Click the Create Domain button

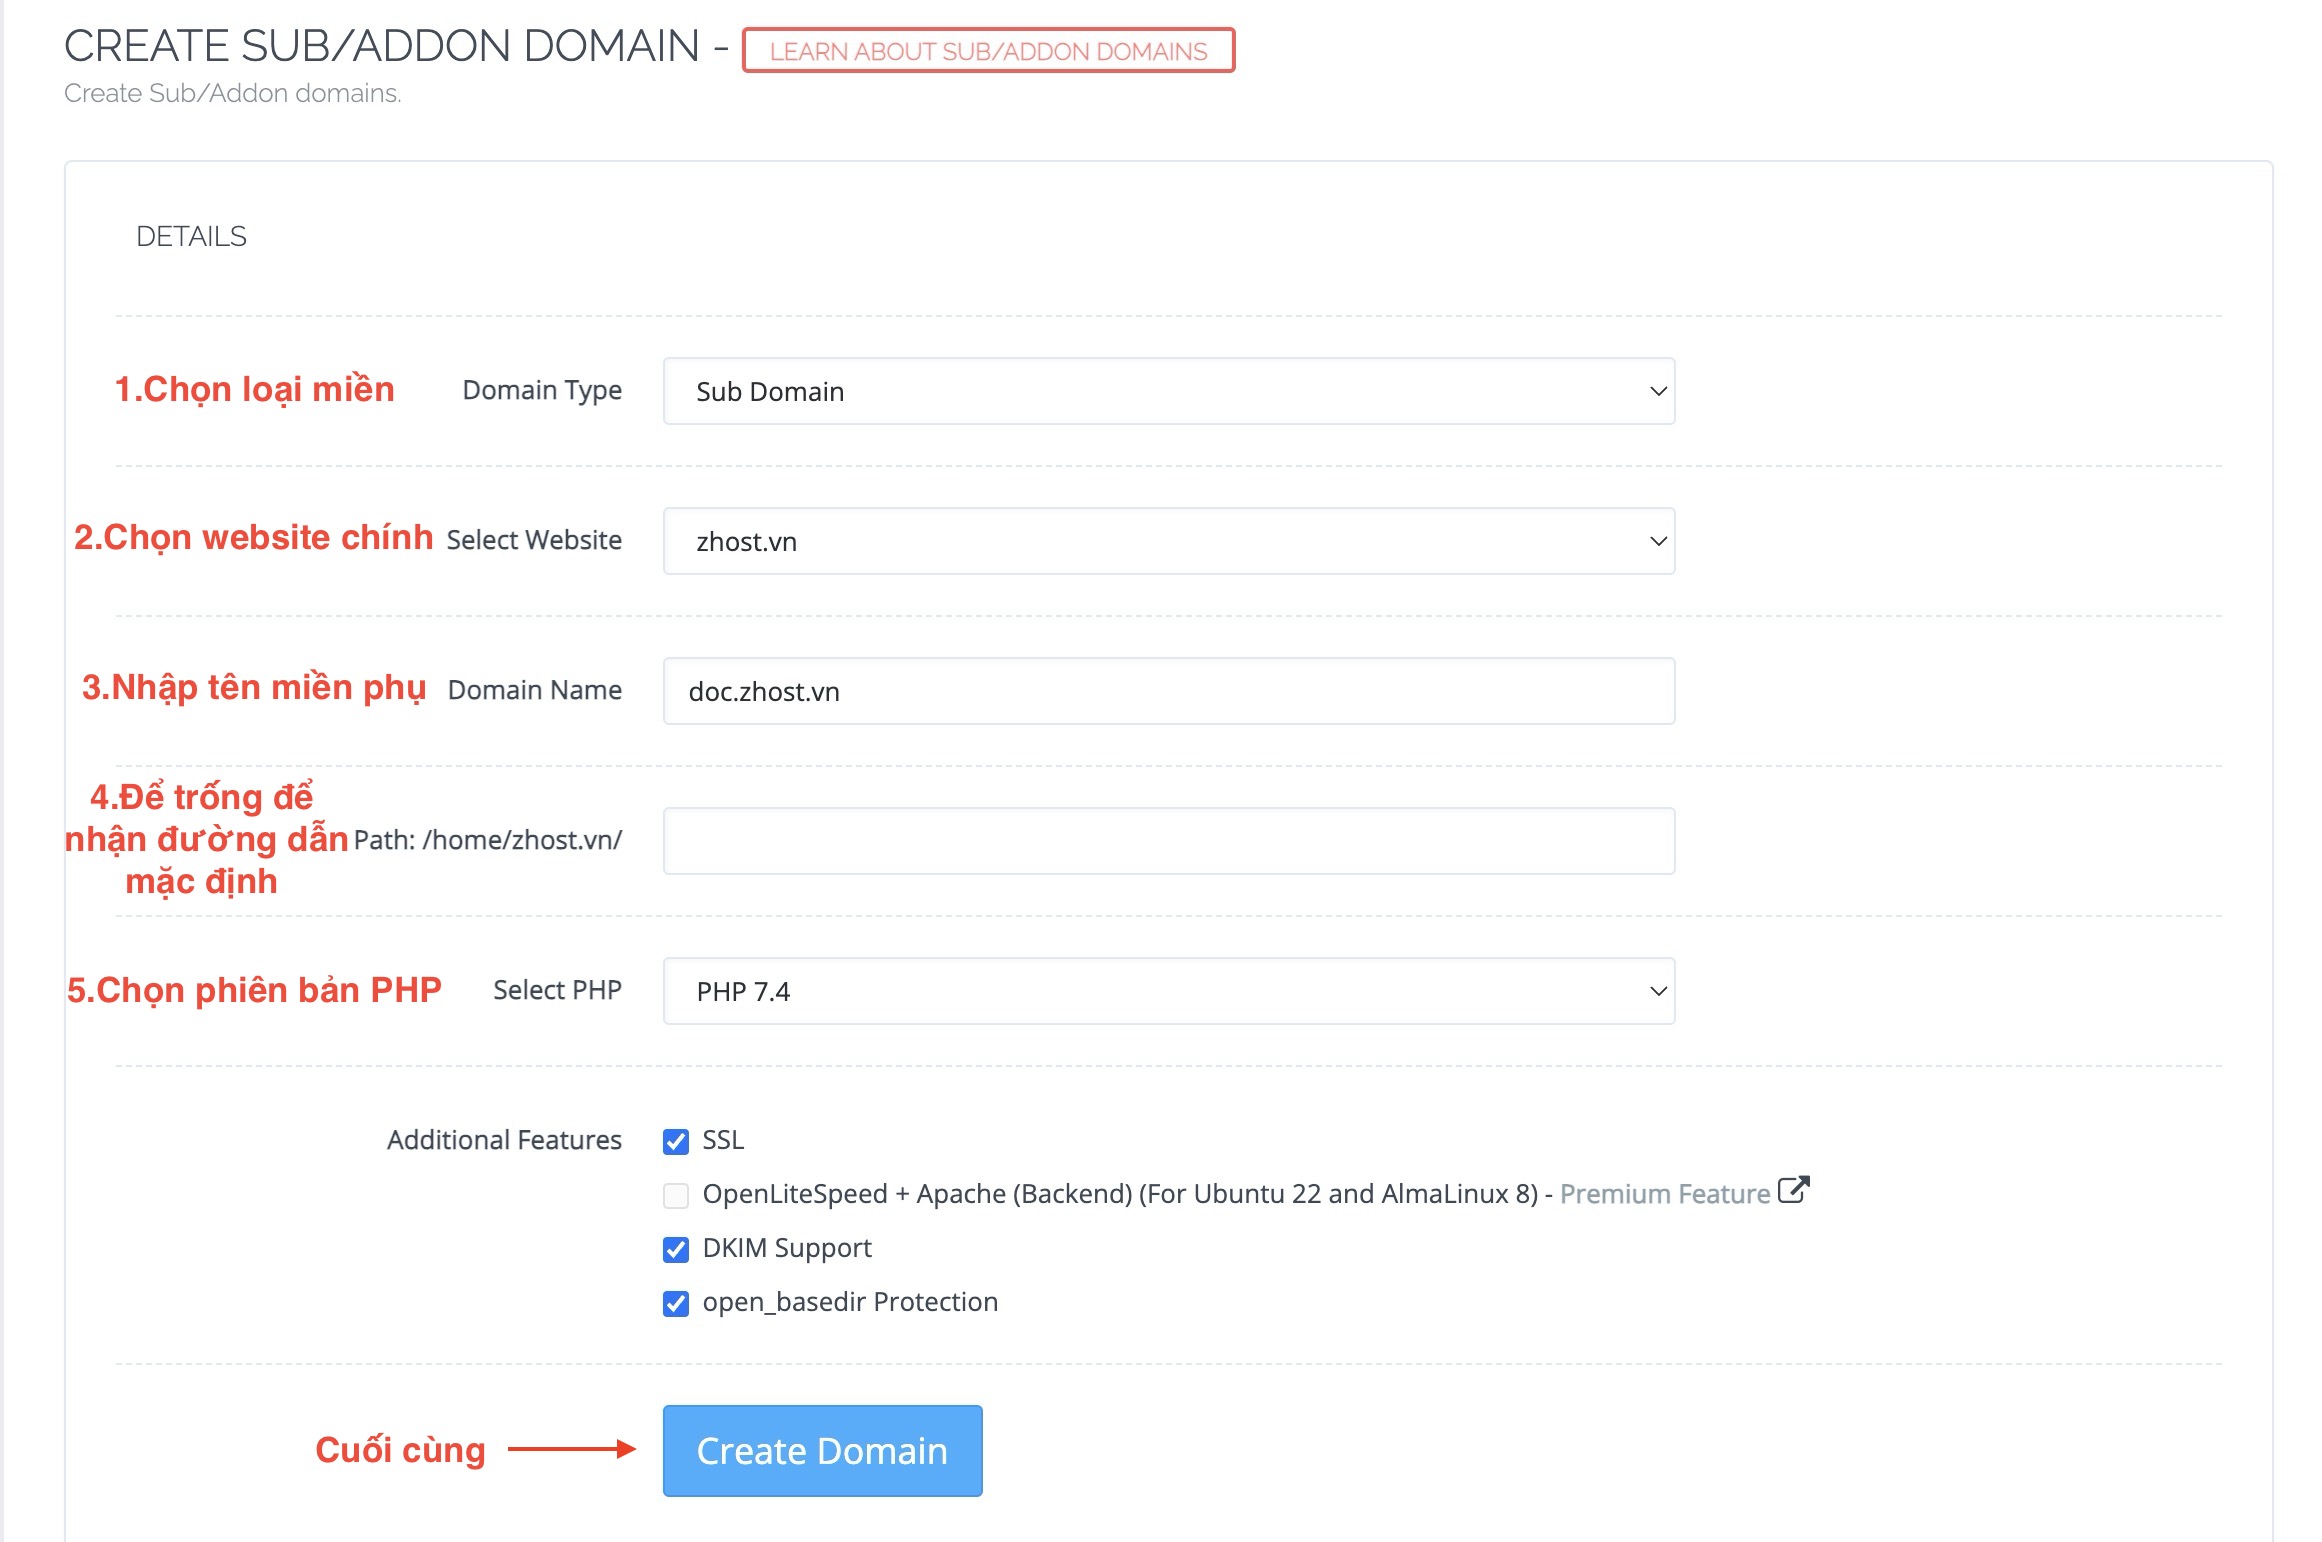pyautogui.click(x=822, y=1450)
